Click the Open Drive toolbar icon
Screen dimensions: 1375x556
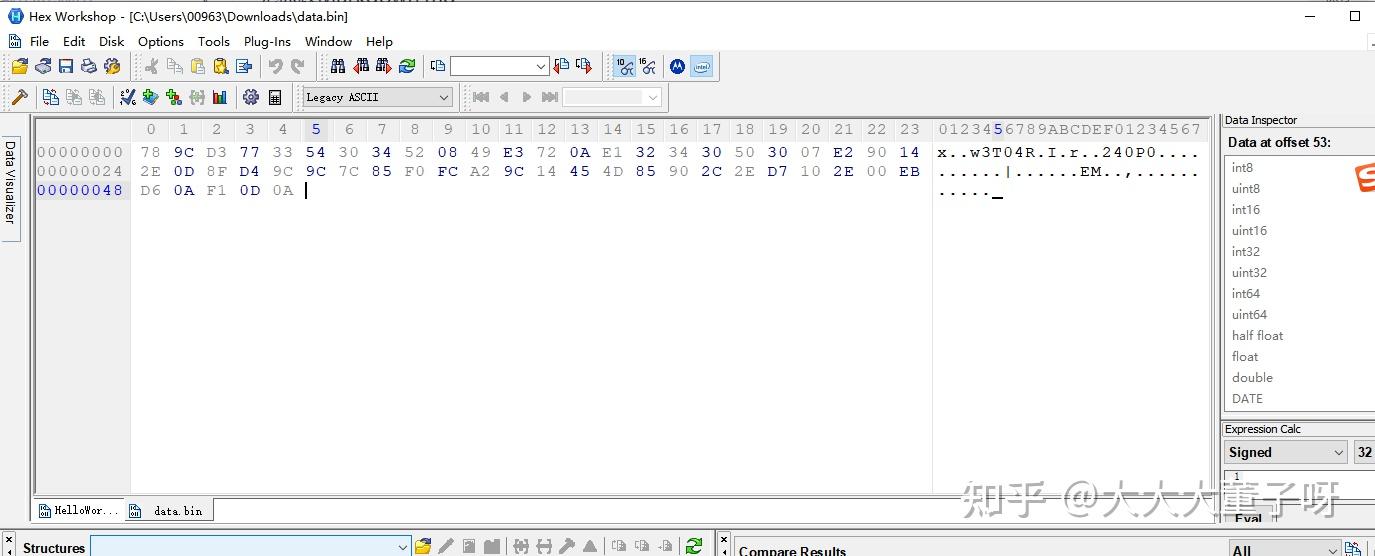click(43, 66)
